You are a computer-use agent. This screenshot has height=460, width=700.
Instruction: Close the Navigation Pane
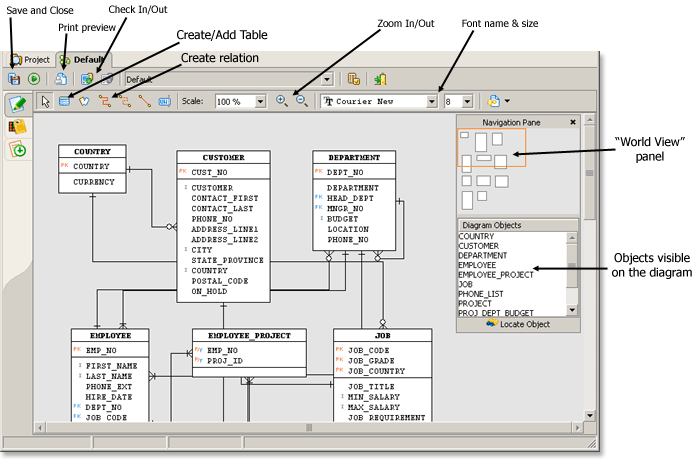[573, 122]
